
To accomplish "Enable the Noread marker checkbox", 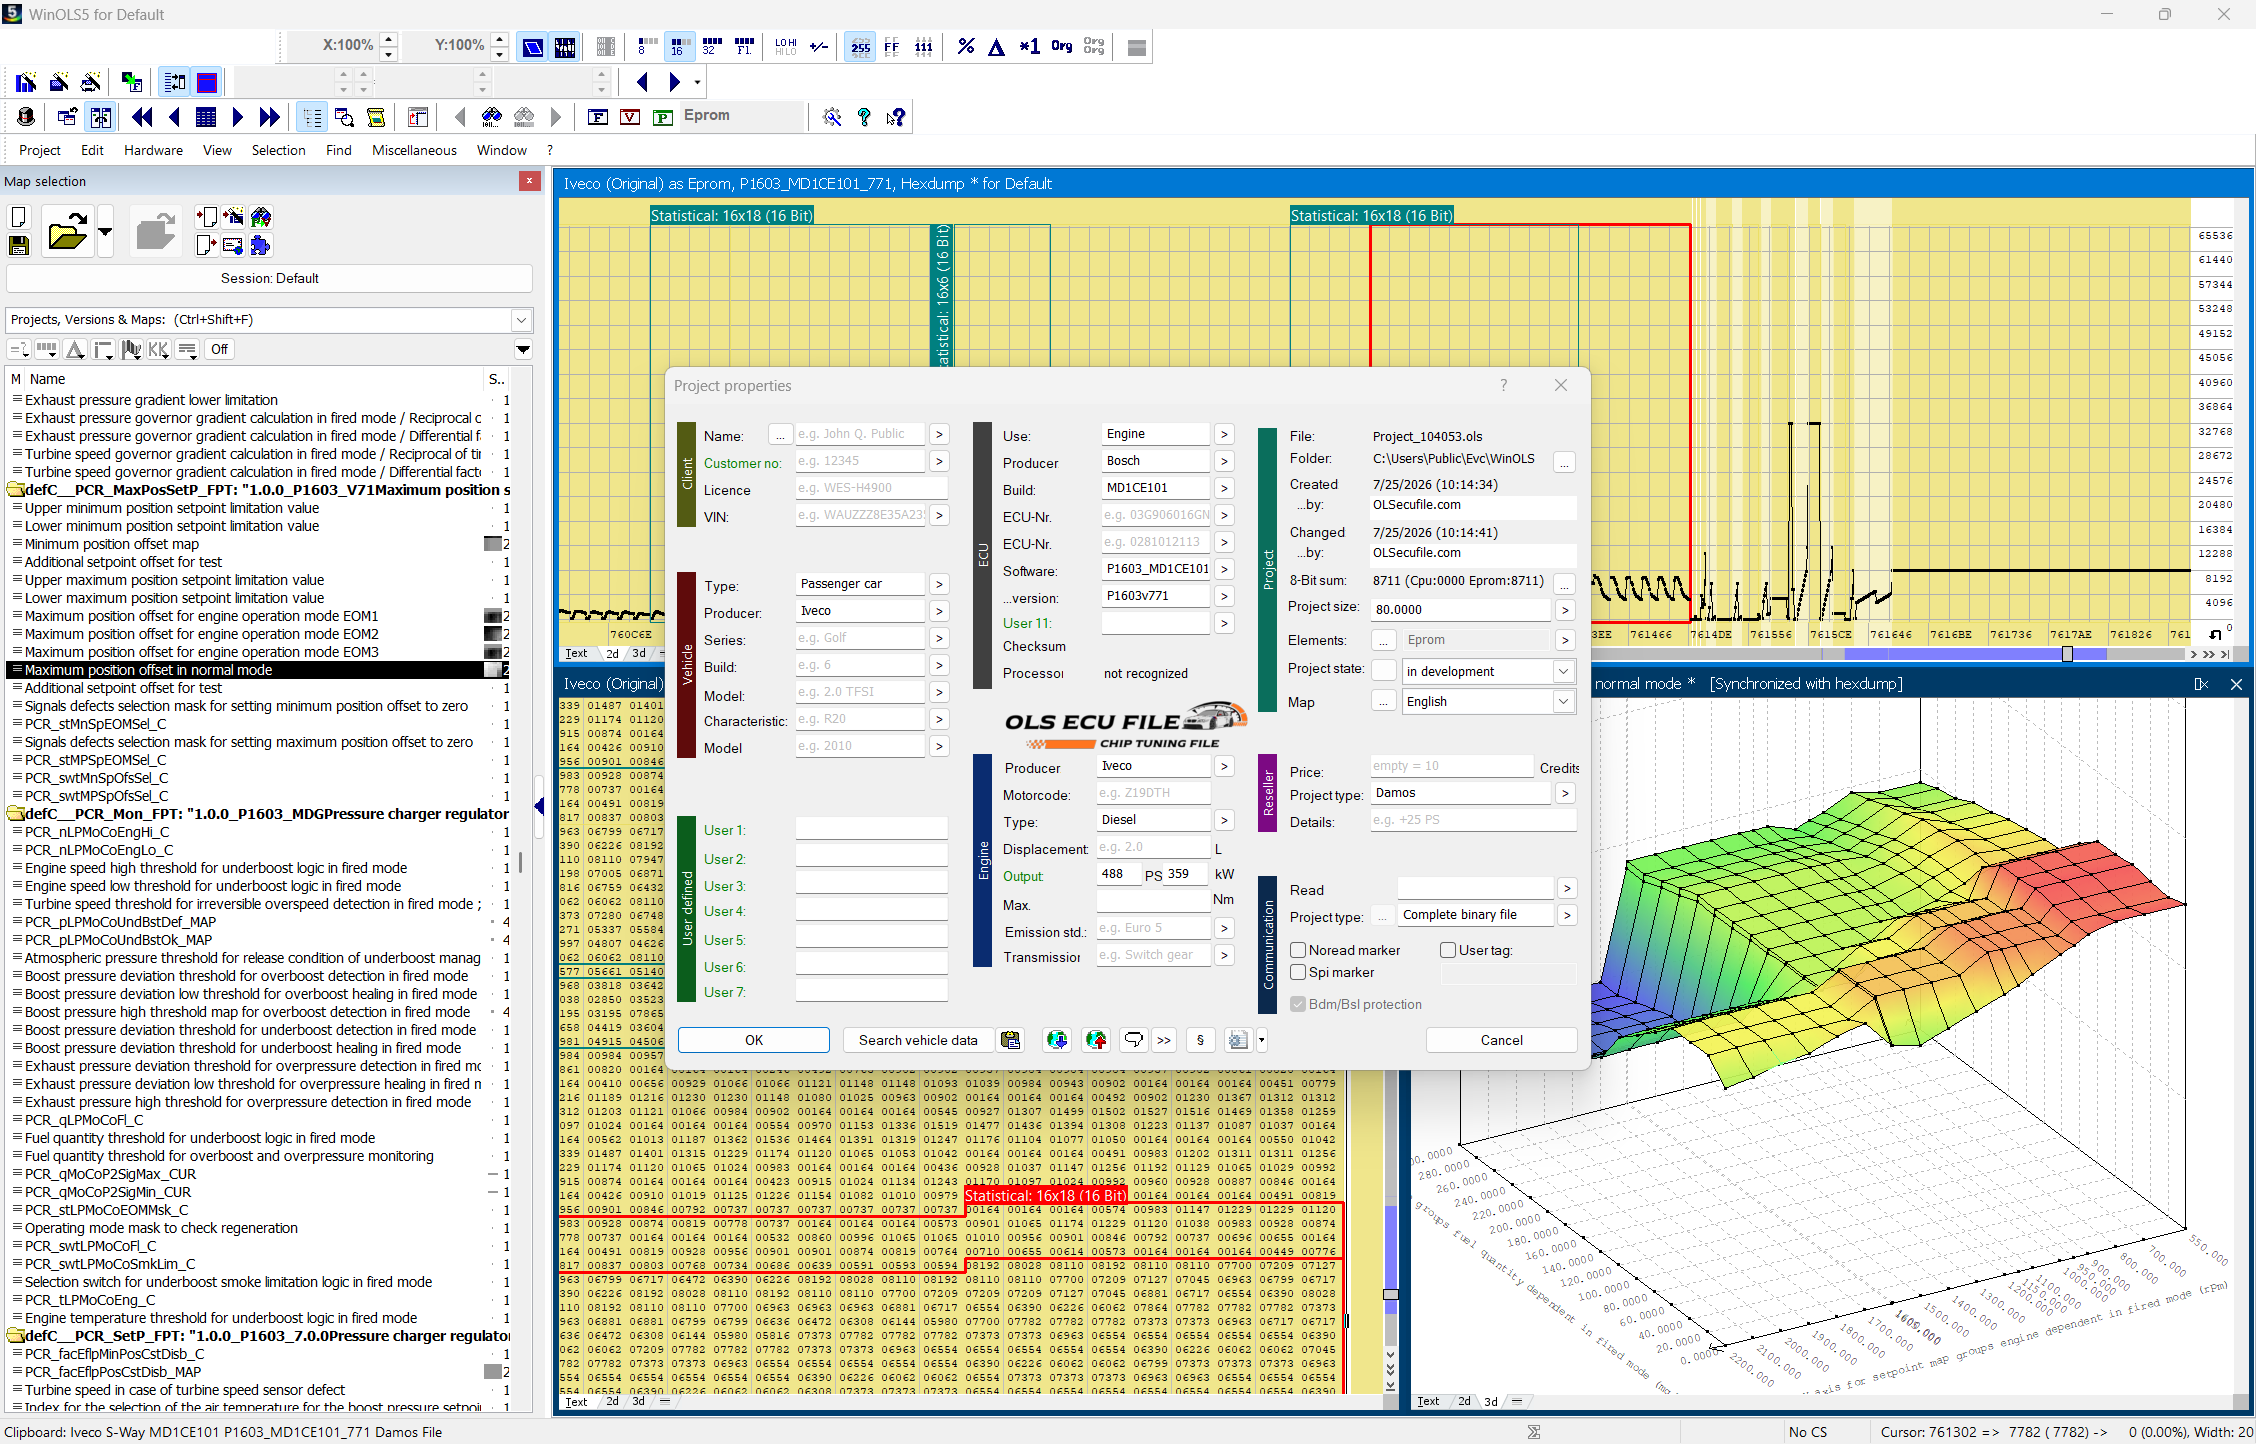I will coord(1298,950).
